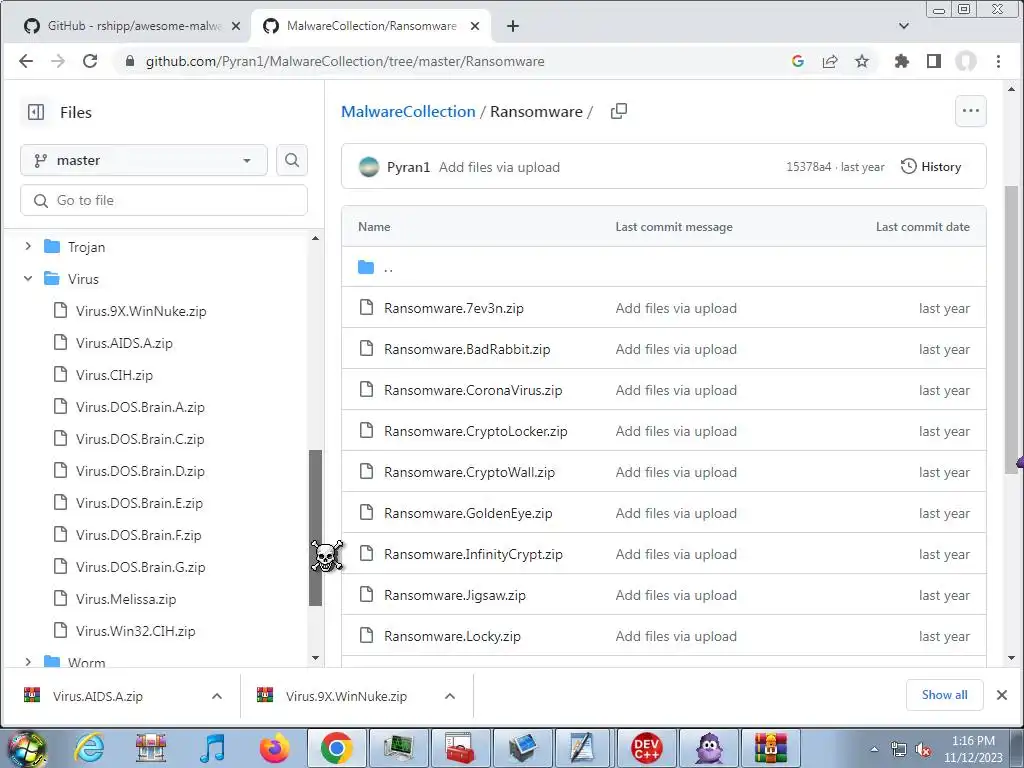Open WinRAR from the taskbar
The image size is (1024, 768).
[x=771, y=748]
